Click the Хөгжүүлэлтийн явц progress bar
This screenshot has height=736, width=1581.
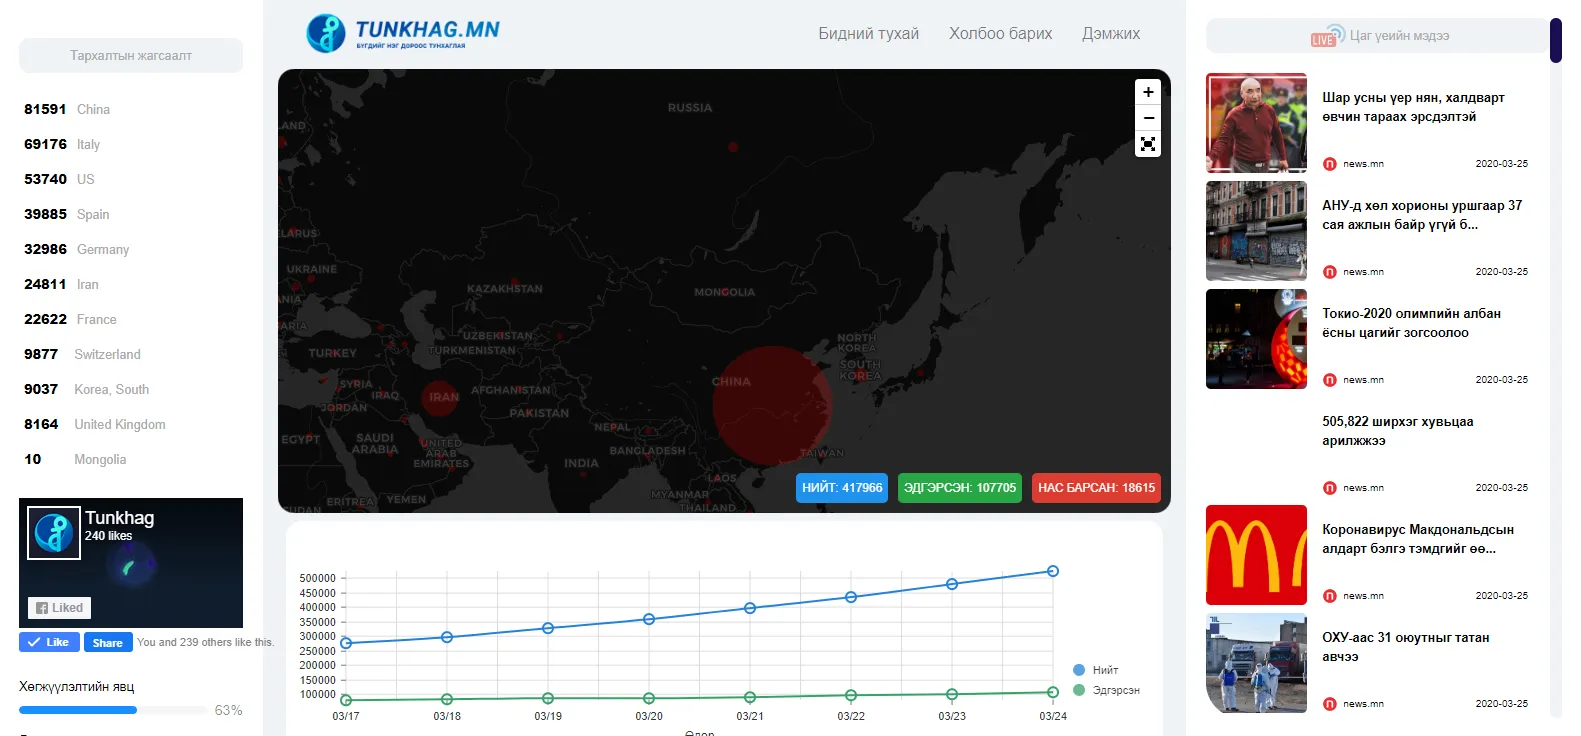click(x=113, y=710)
